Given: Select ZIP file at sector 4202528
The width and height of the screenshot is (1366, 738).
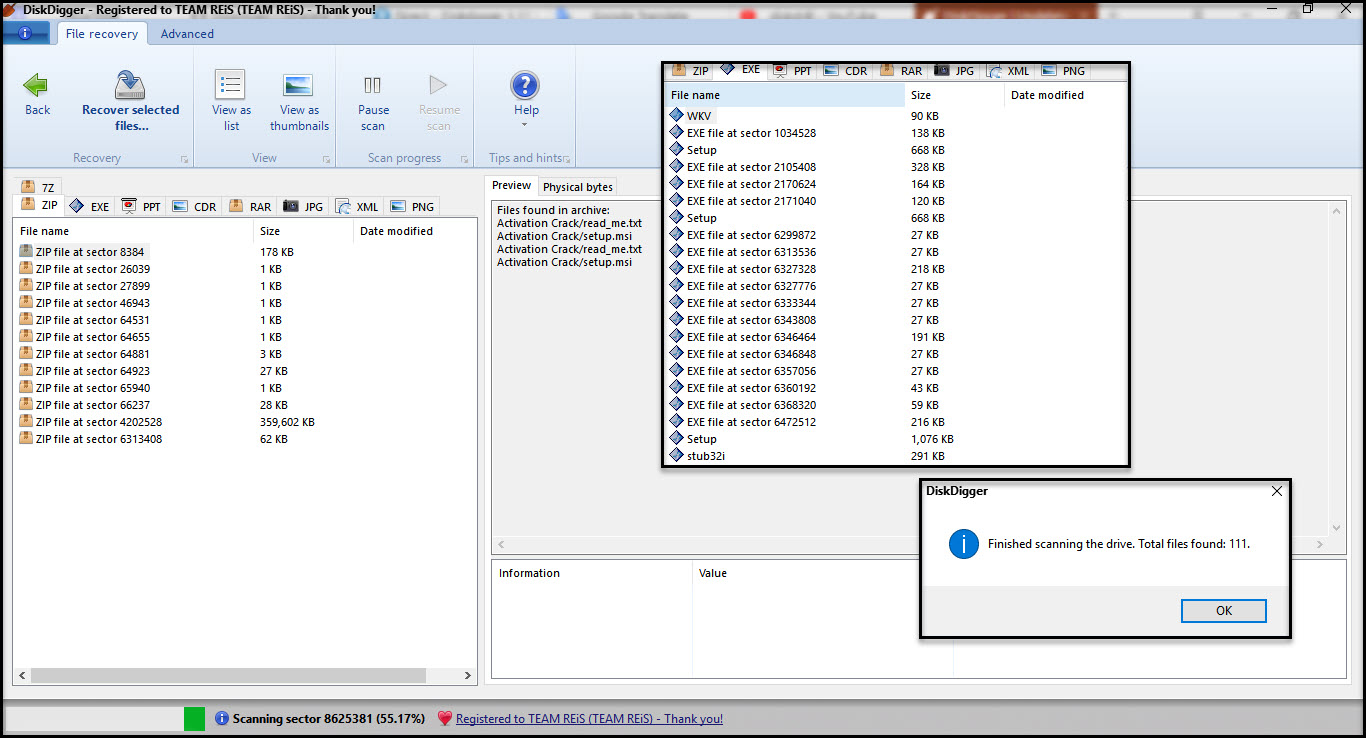Looking at the screenshot, I should pos(99,422).
